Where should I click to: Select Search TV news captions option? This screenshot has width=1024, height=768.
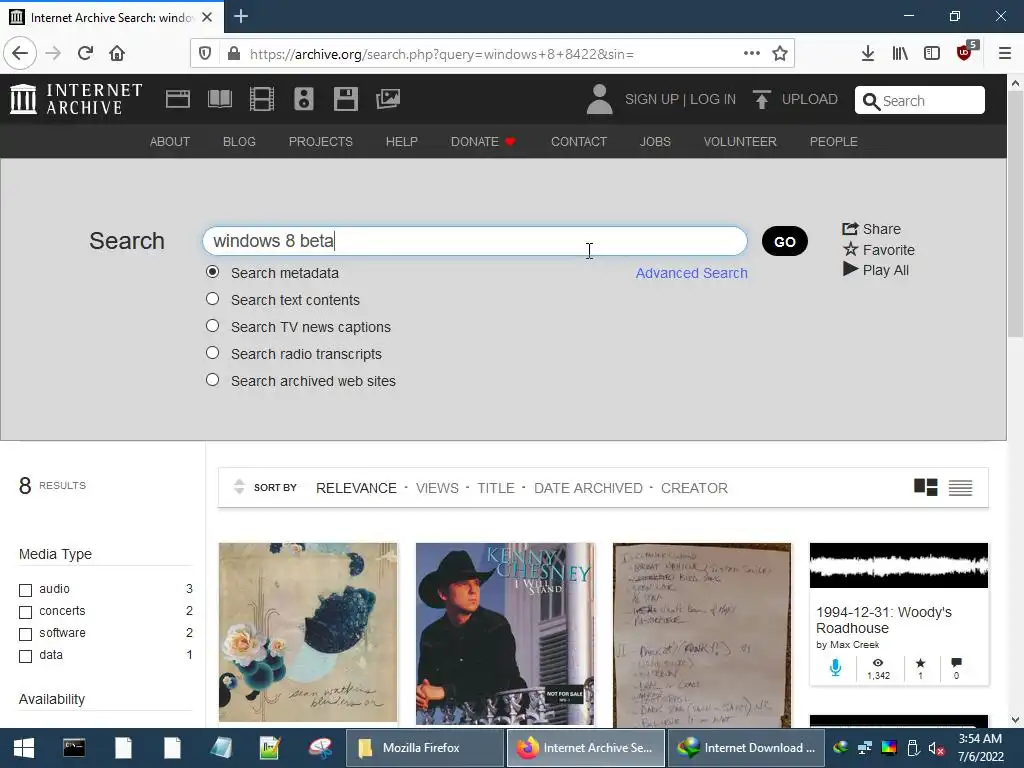[212, 326]
